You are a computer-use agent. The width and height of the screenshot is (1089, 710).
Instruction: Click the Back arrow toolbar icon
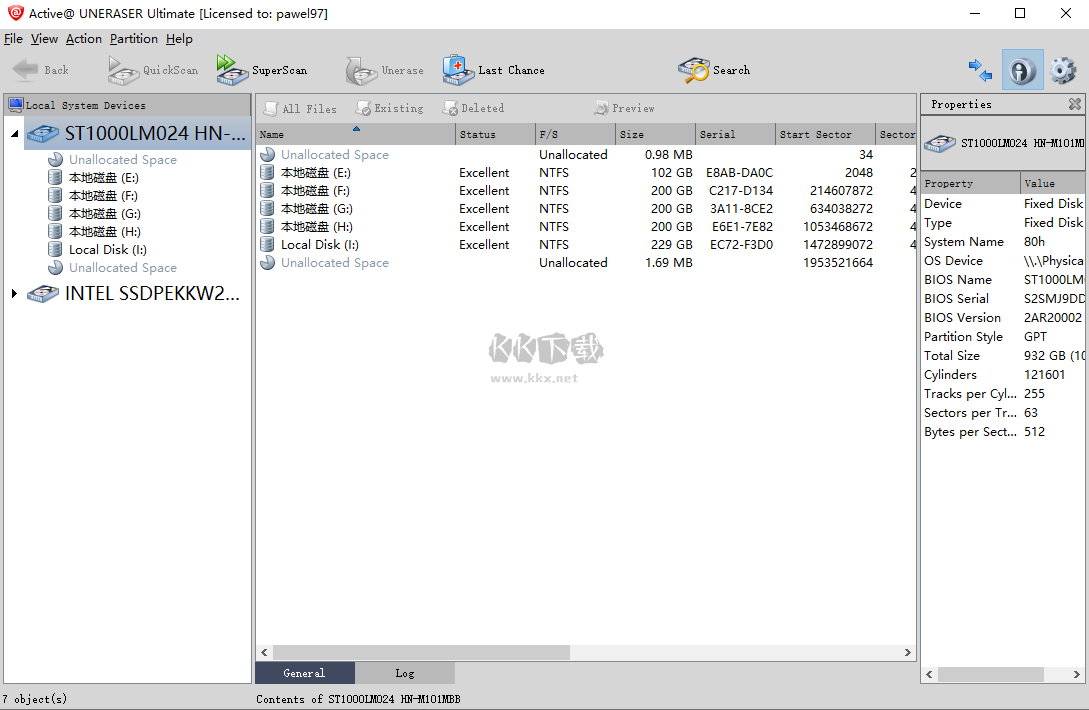[26, 69]
